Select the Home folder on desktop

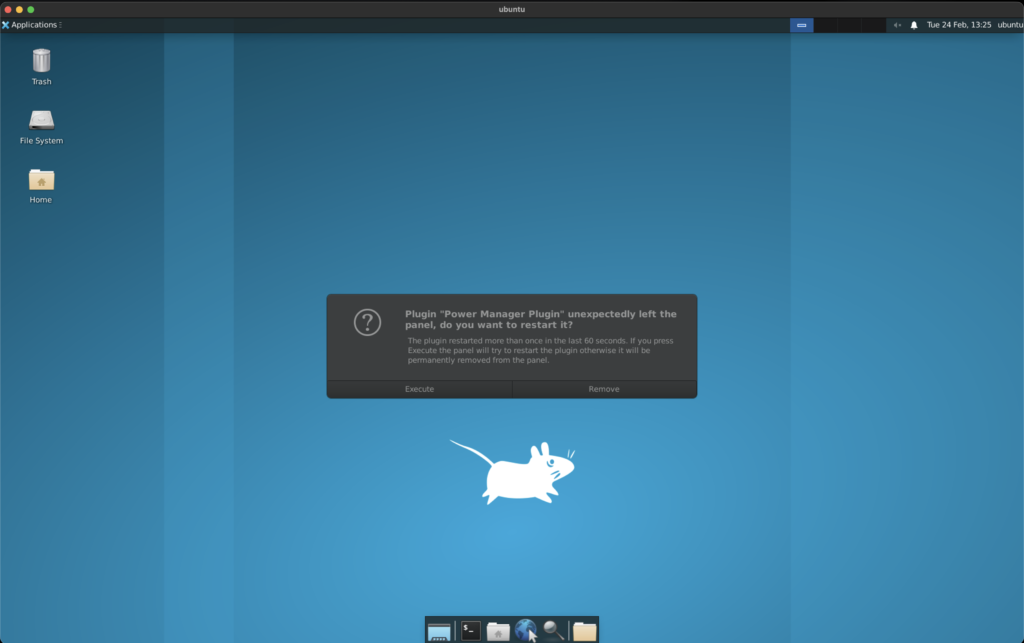[41, 180]
